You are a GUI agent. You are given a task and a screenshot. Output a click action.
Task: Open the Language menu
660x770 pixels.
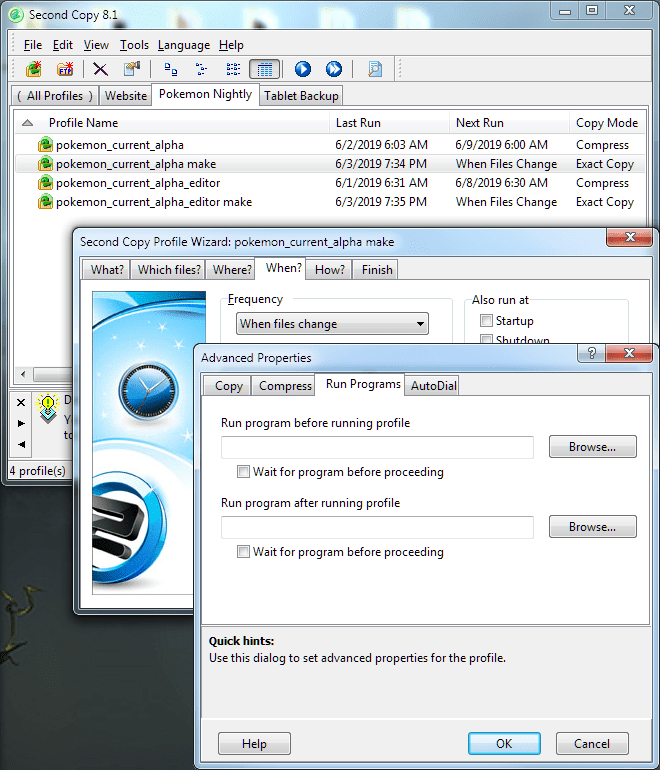pos(184,45)
